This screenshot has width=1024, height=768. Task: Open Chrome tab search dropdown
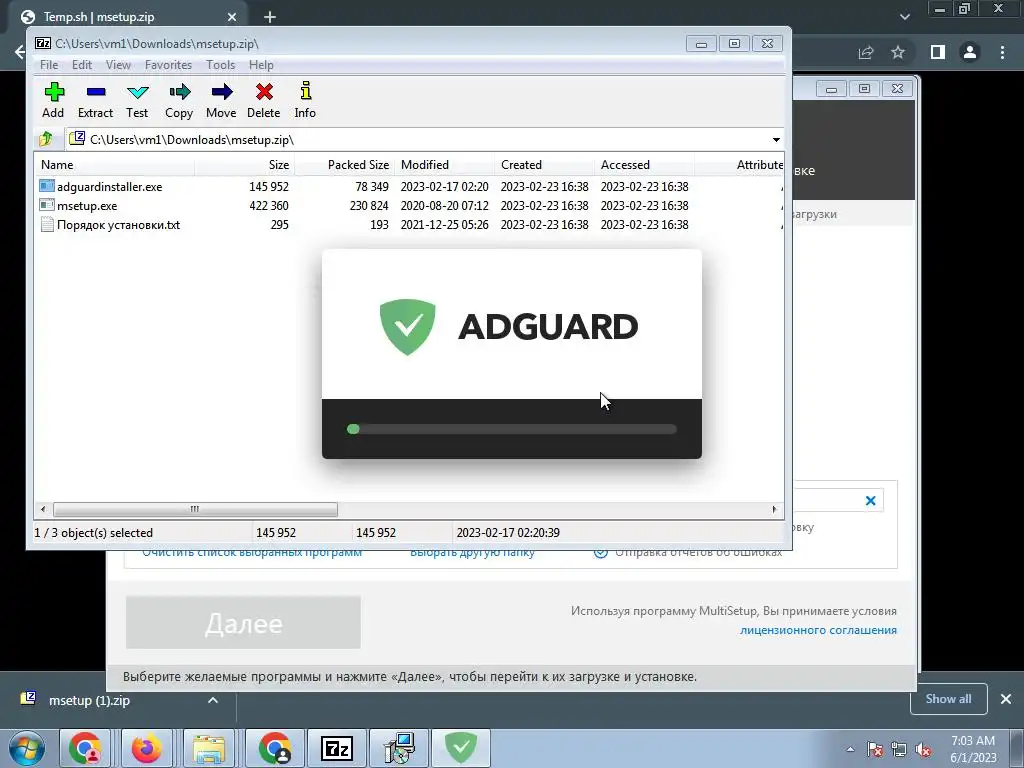pyautogui.click(x=904, y=16)
